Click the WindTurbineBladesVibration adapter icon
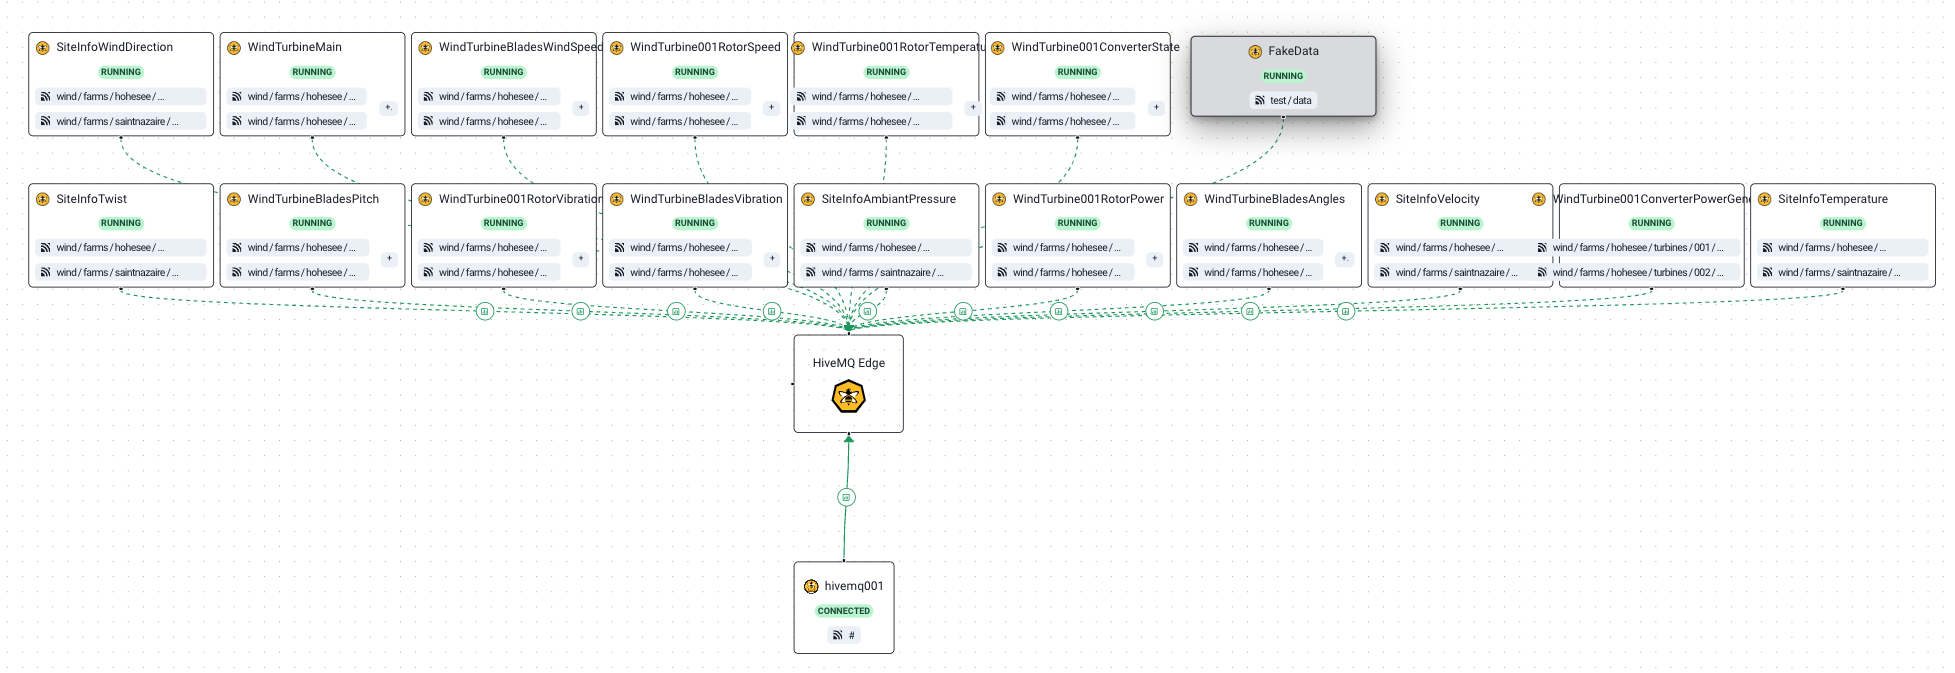Image resolution: width=1955 pixels, height=673 pixels. (617, 199)
